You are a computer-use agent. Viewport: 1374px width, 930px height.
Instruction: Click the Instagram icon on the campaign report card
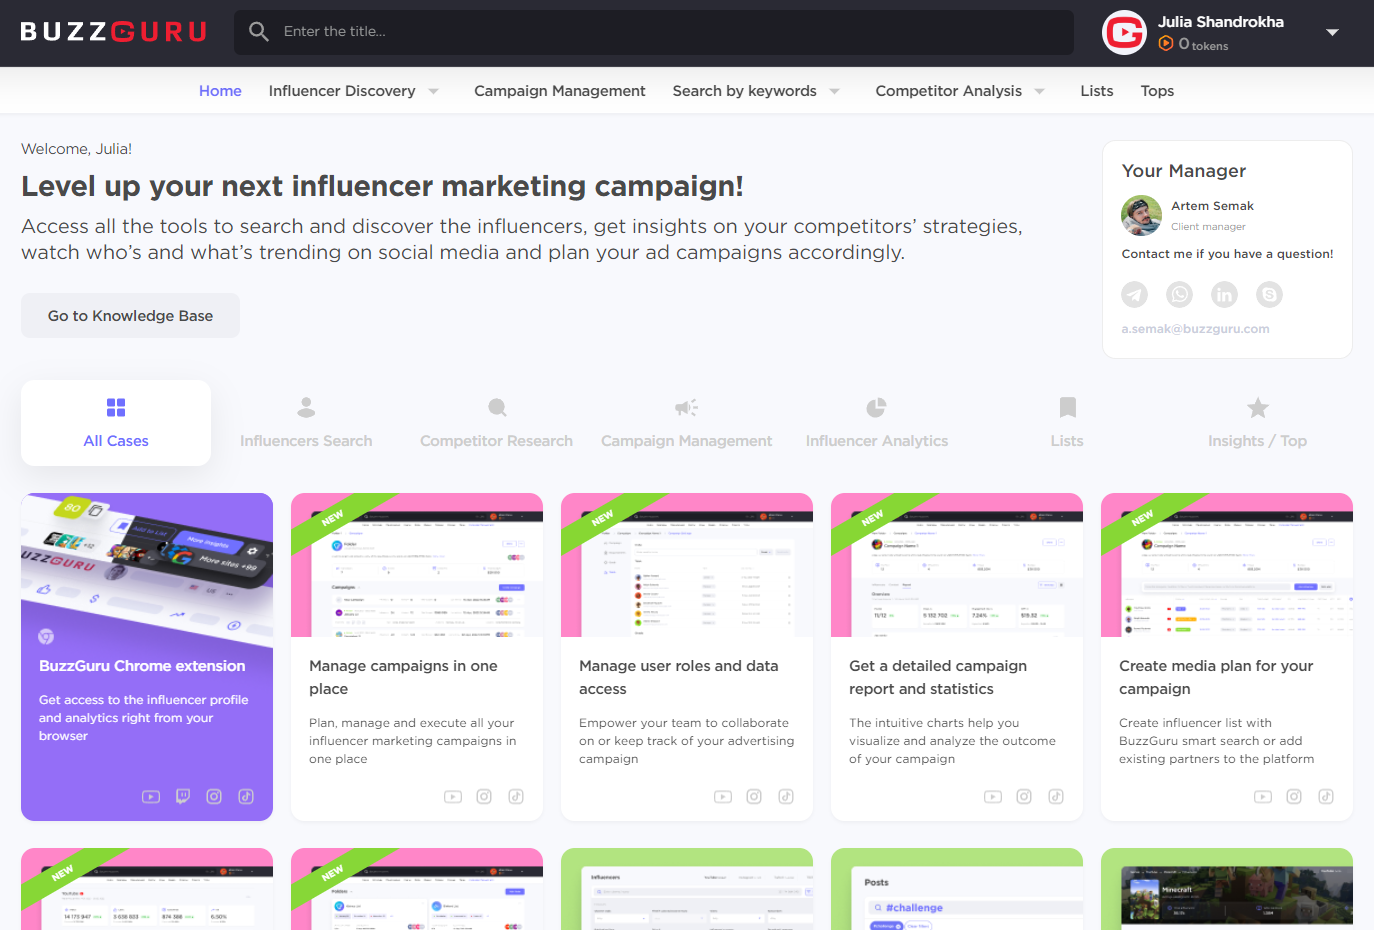coord(1024,797)
